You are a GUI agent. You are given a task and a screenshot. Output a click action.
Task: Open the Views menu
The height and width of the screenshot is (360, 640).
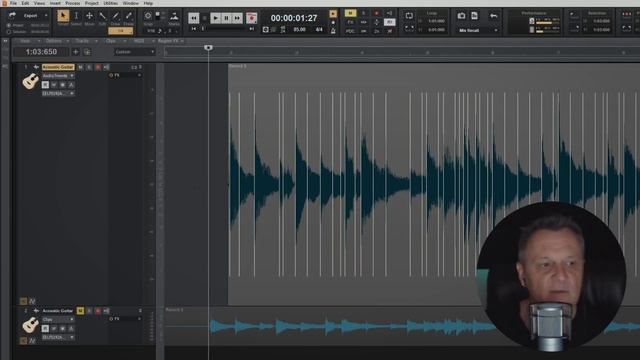39,3
